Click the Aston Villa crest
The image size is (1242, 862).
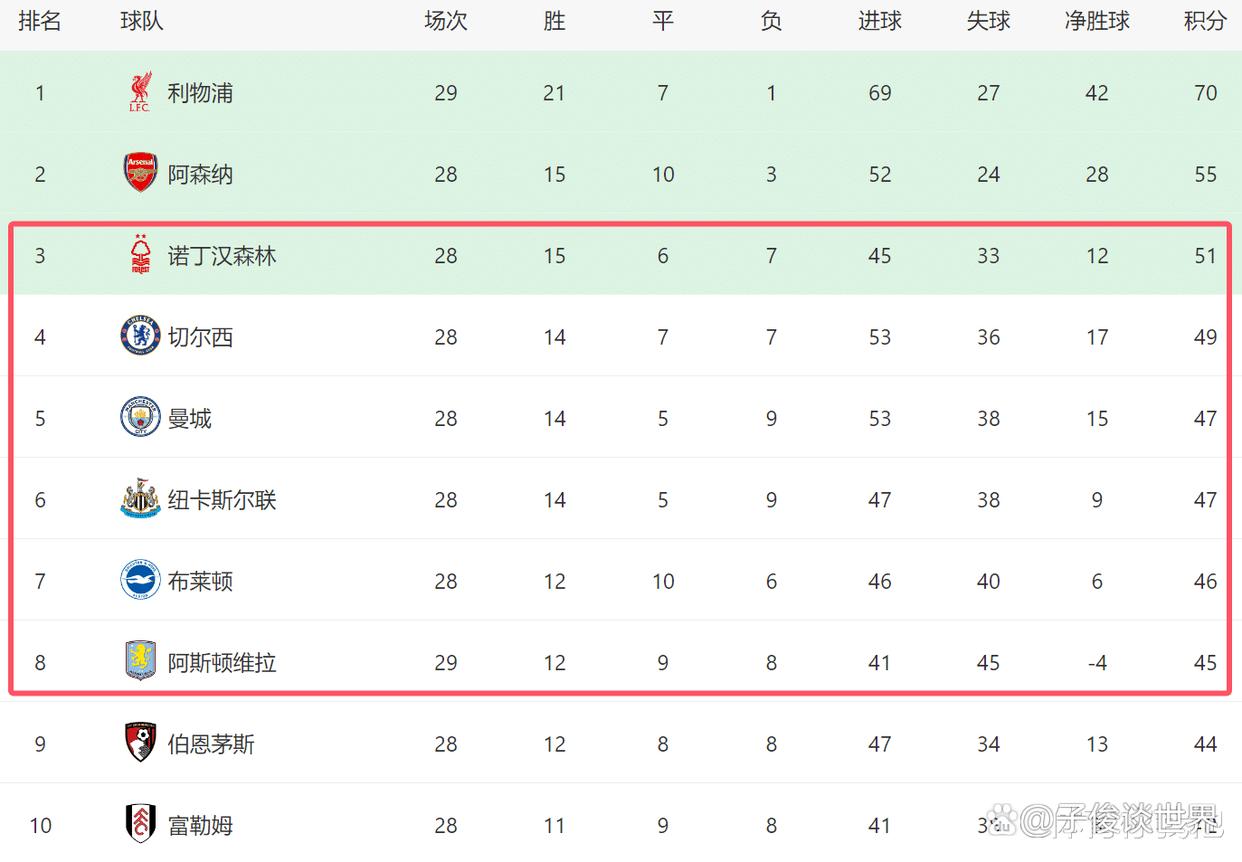point(140,662)
